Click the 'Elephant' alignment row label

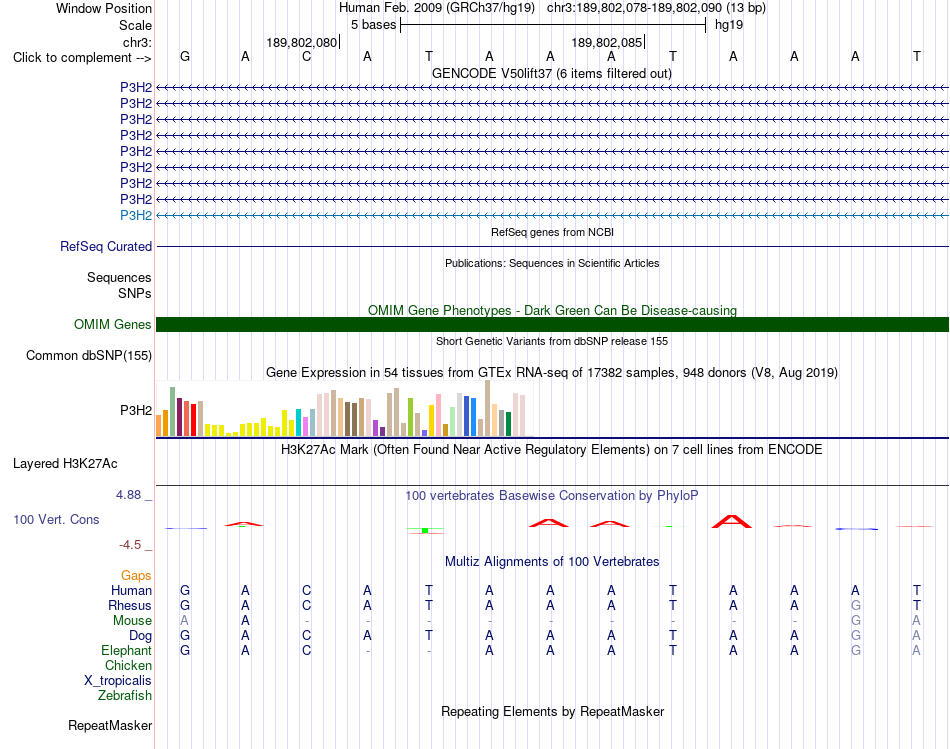click(126, 650)
